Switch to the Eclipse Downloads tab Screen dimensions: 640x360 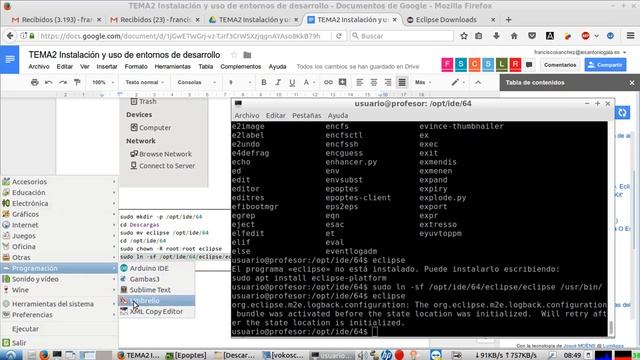[x=446, y=20]
